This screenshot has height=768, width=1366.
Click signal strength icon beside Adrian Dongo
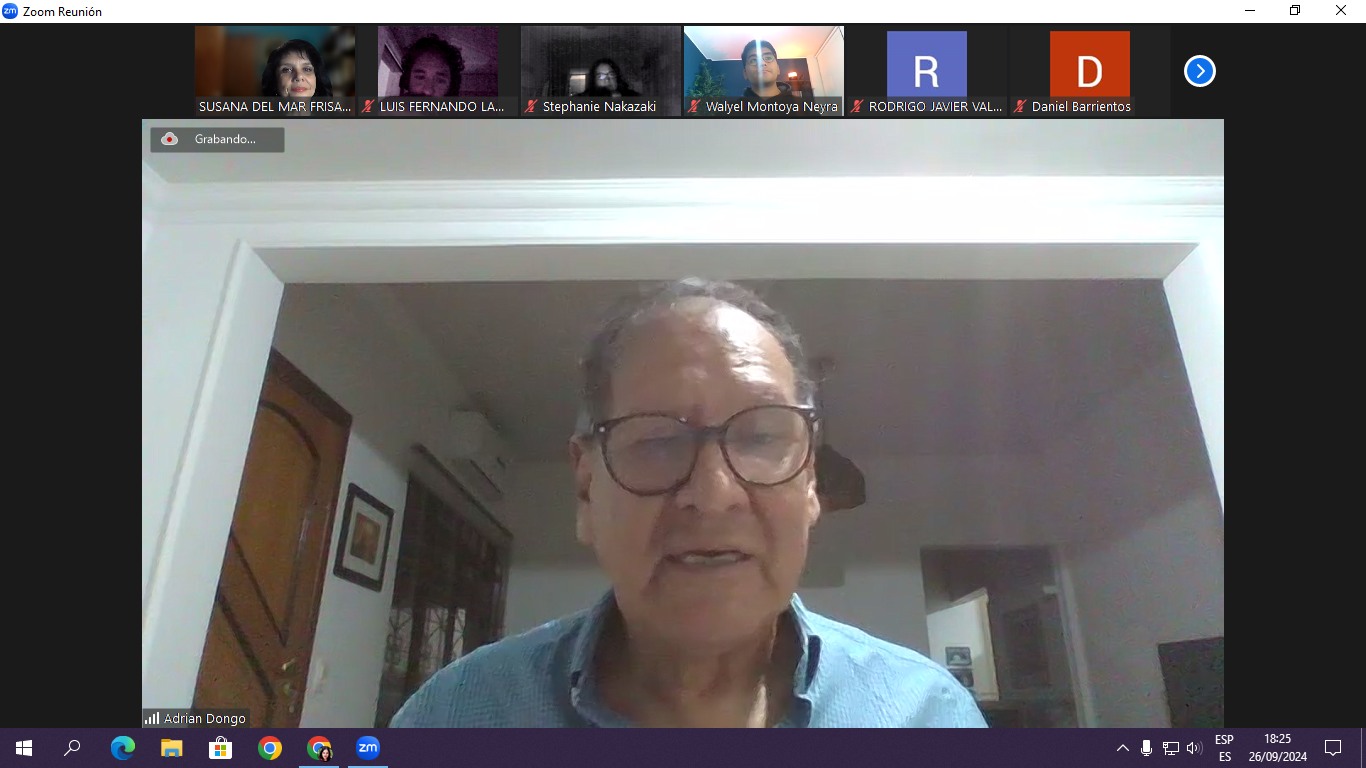tap(152, 718)
